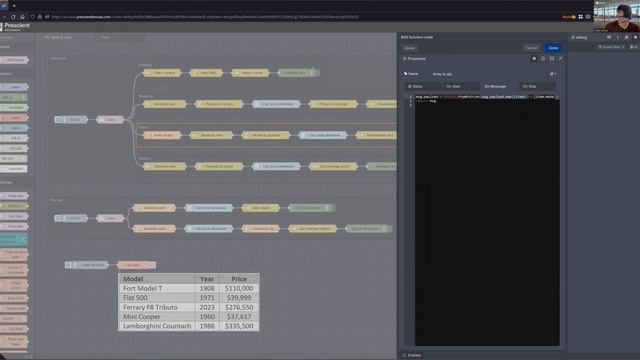Pick the catch node in the palette
Viewport: 640px width, 360px height.
pyautogui.click(x=14, y=118)
